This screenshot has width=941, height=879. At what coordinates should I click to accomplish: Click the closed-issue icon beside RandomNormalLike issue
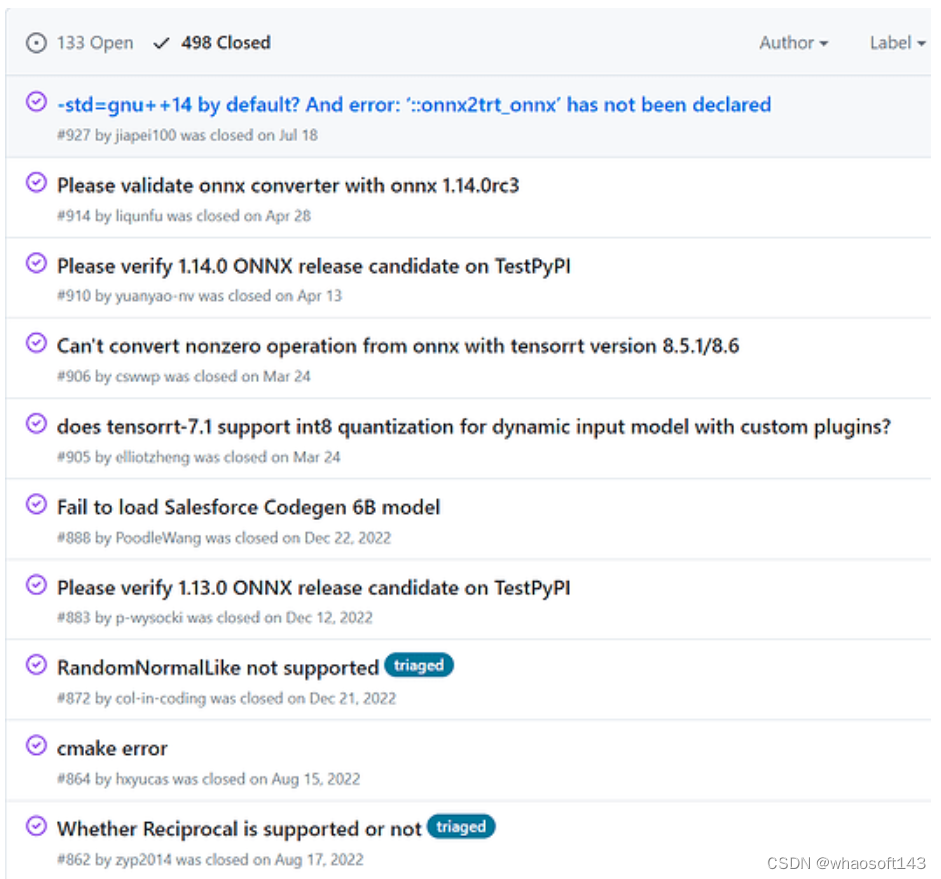(x=36, y=665)
